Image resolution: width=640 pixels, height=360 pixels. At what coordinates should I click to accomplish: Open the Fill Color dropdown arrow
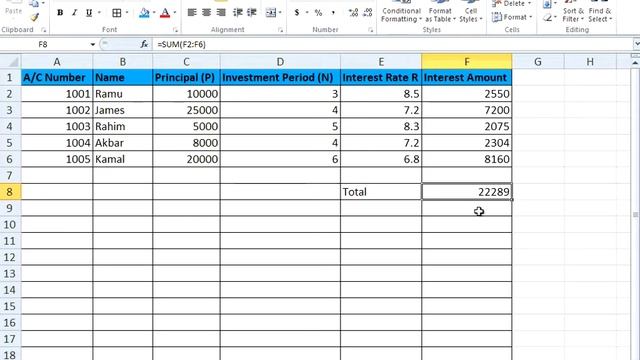pos(154,13)
